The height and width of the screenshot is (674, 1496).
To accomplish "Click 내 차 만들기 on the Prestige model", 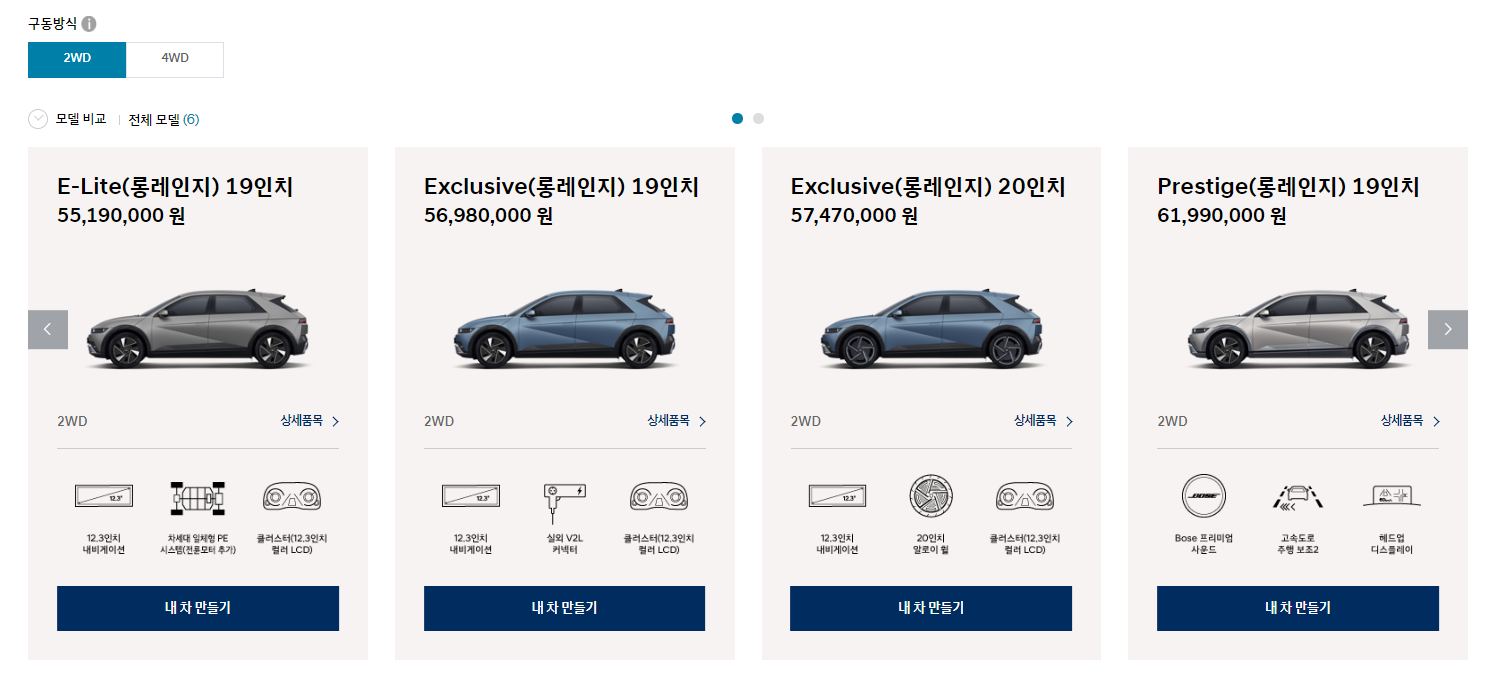I will click(x=1297, y=608).
